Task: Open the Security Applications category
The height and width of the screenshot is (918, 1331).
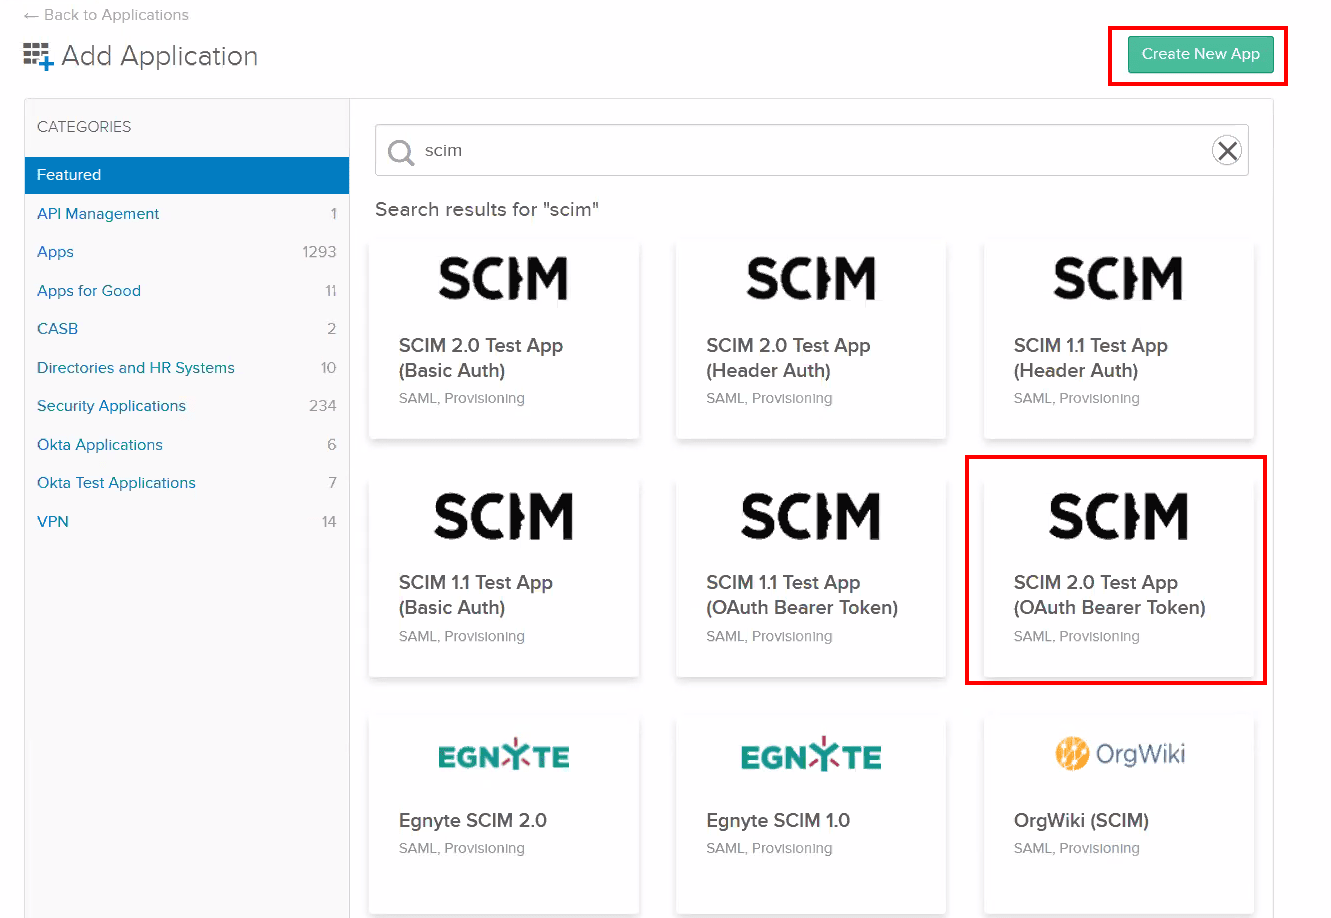Action: pyautogui.click(x=111, y=406)
